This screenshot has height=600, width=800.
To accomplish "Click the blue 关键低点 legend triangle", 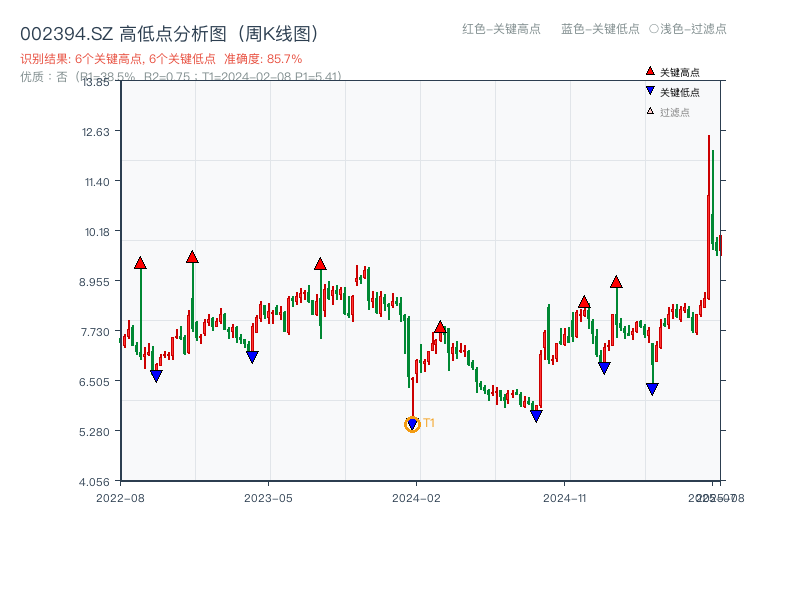I will click(x=650, y=91).
